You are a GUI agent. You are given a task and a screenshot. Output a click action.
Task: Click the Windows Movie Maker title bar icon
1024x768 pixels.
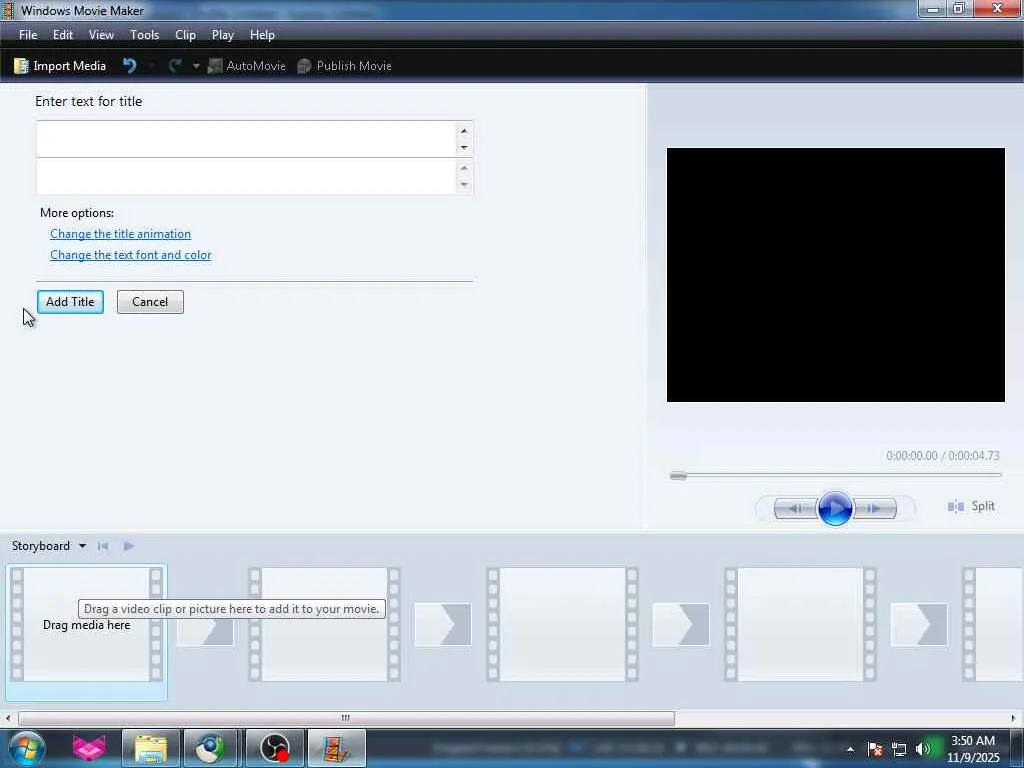[8, 10]
